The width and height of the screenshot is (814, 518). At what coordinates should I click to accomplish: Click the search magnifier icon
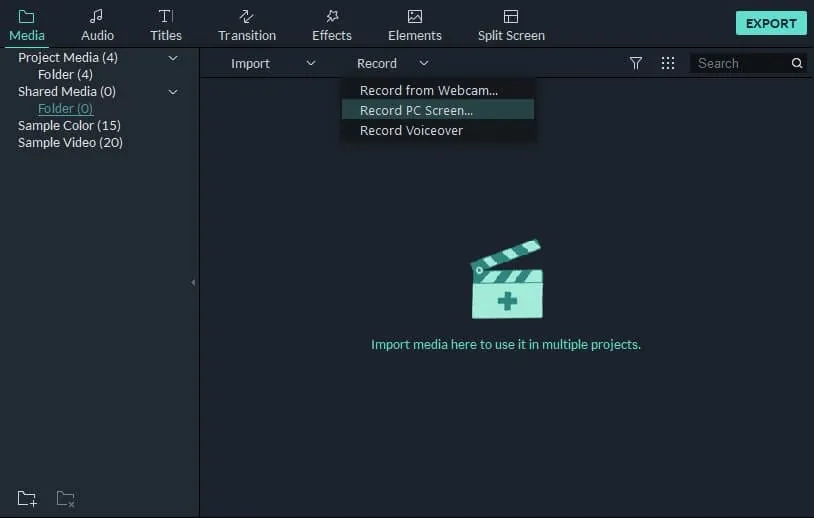click(797, 63)
